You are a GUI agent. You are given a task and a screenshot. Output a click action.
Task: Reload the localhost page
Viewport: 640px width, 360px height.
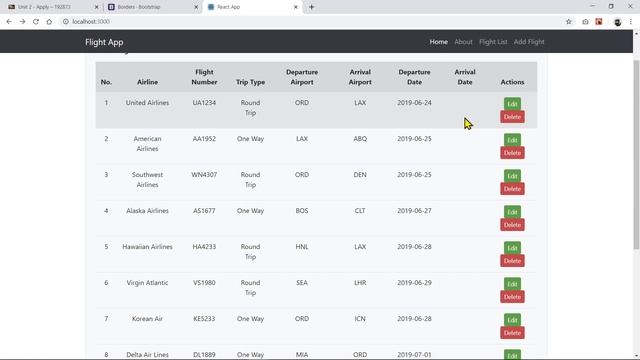click(x=36, y=22)
